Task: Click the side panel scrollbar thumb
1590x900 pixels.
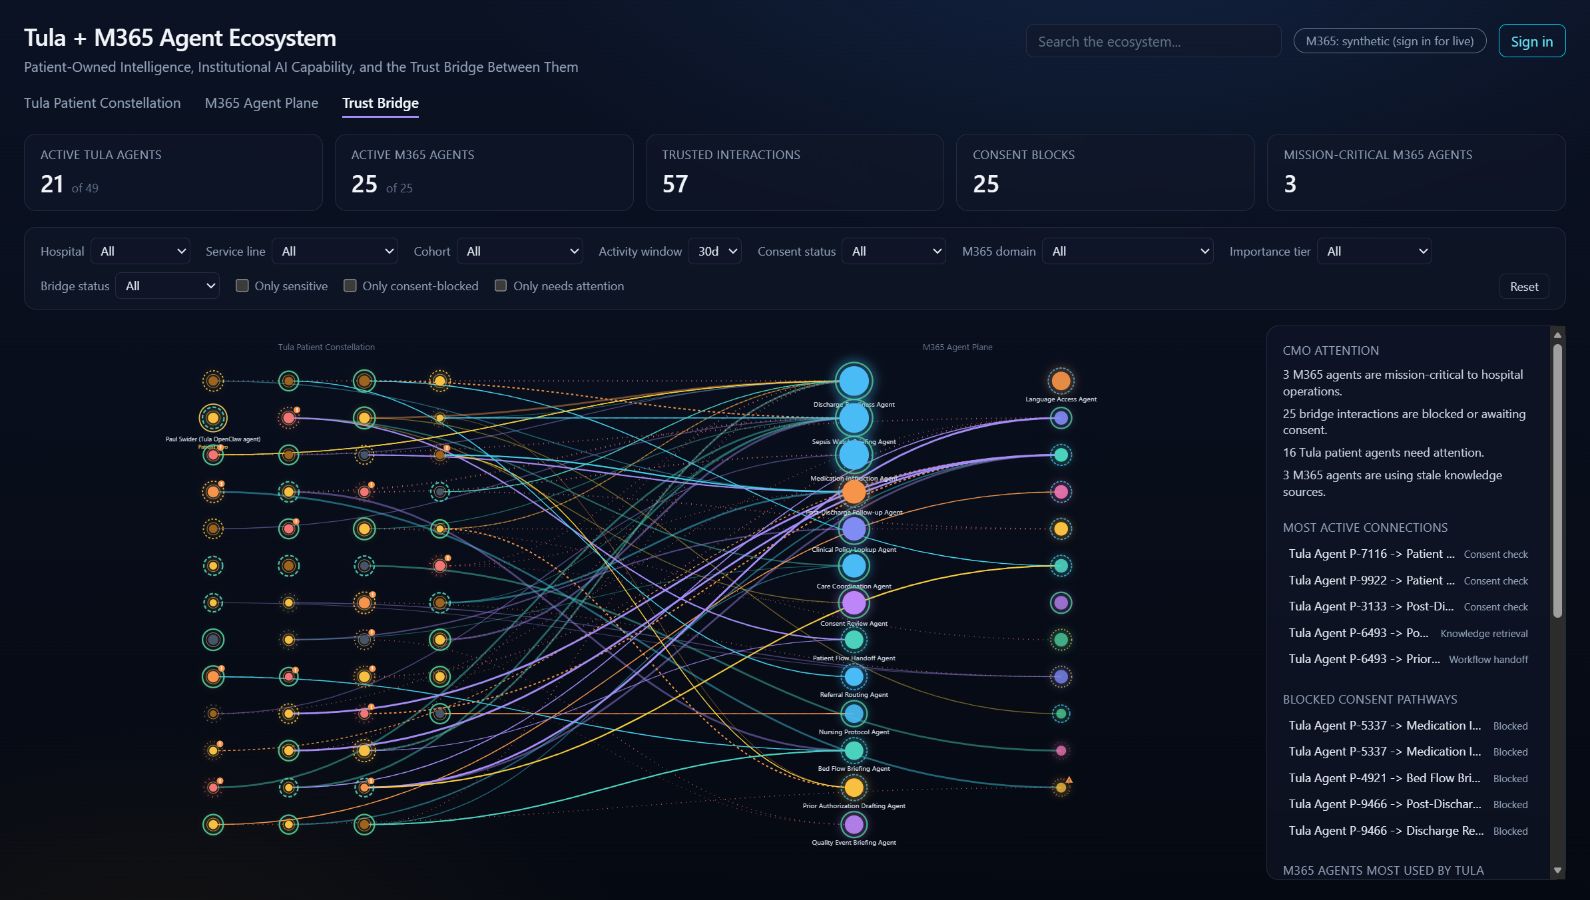Action: pos(1557,481)
